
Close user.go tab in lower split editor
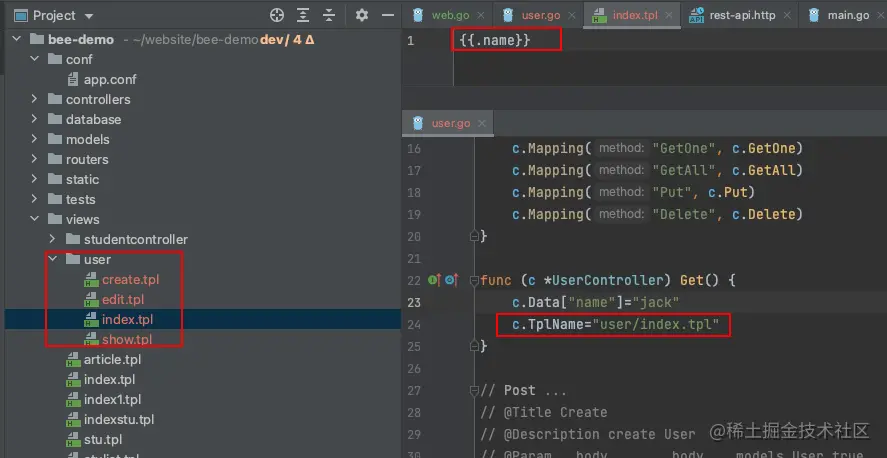[482, 124]
